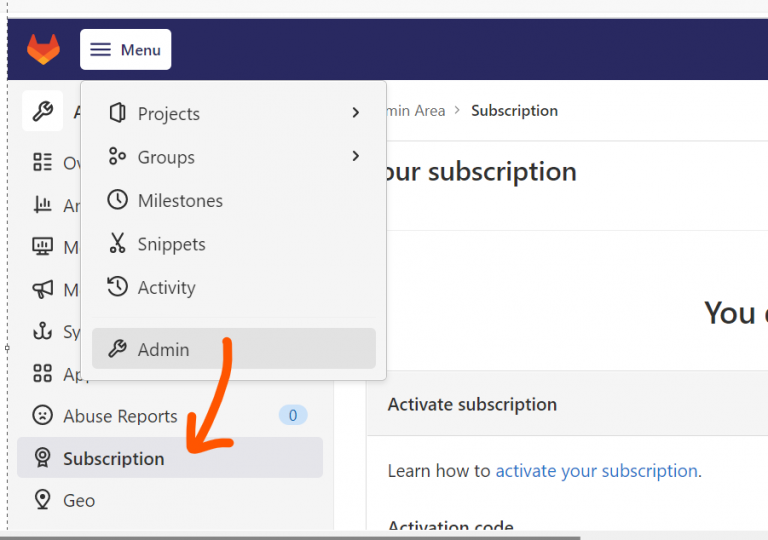Expand the Projects submenu chevron

point(355,113)
